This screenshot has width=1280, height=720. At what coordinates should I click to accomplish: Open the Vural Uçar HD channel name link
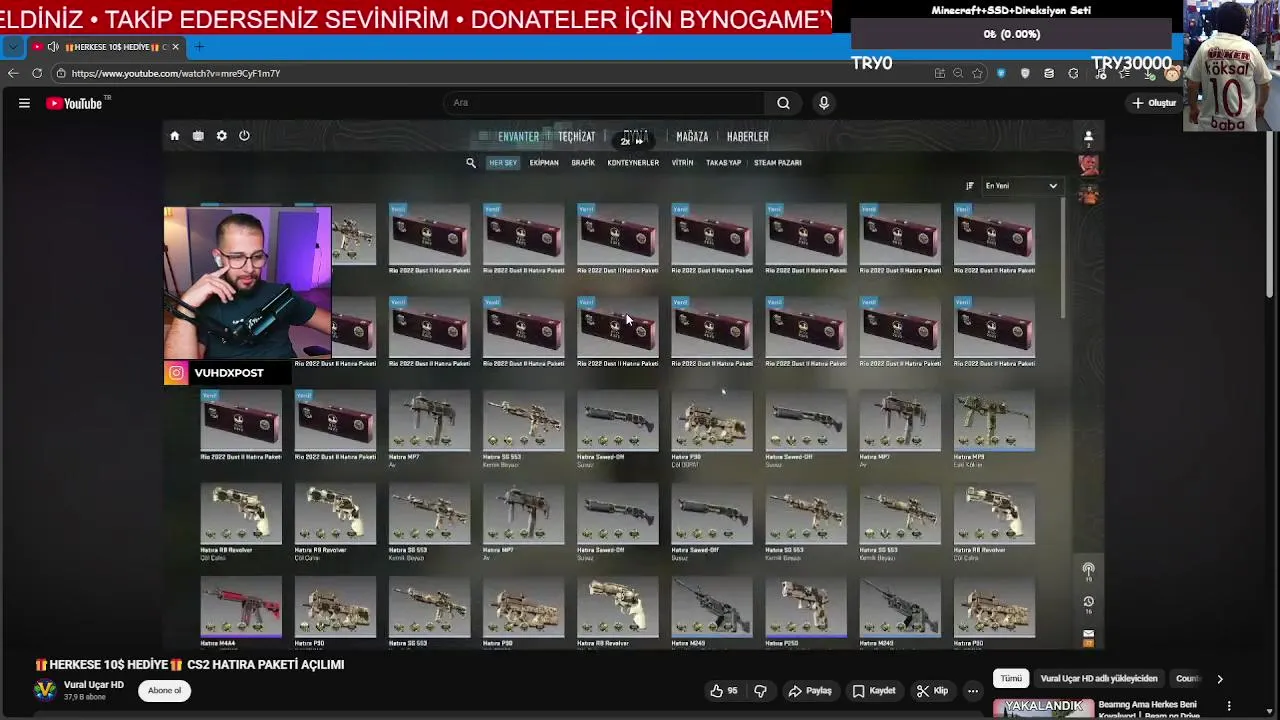point(94,685)
